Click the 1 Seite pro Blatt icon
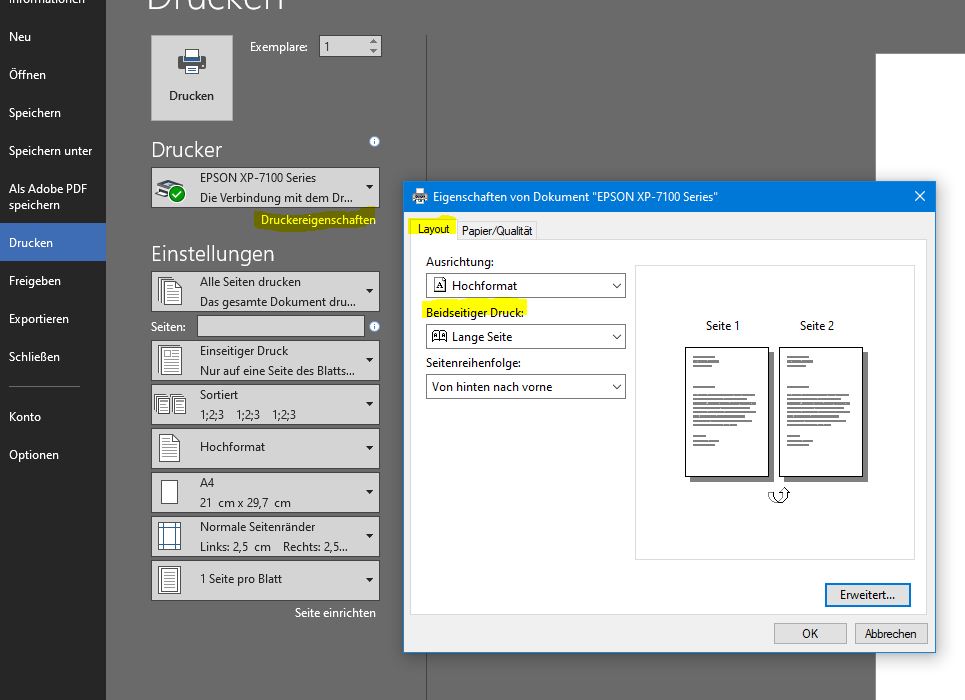Screen dimensions: 965x700 point(169,580)
